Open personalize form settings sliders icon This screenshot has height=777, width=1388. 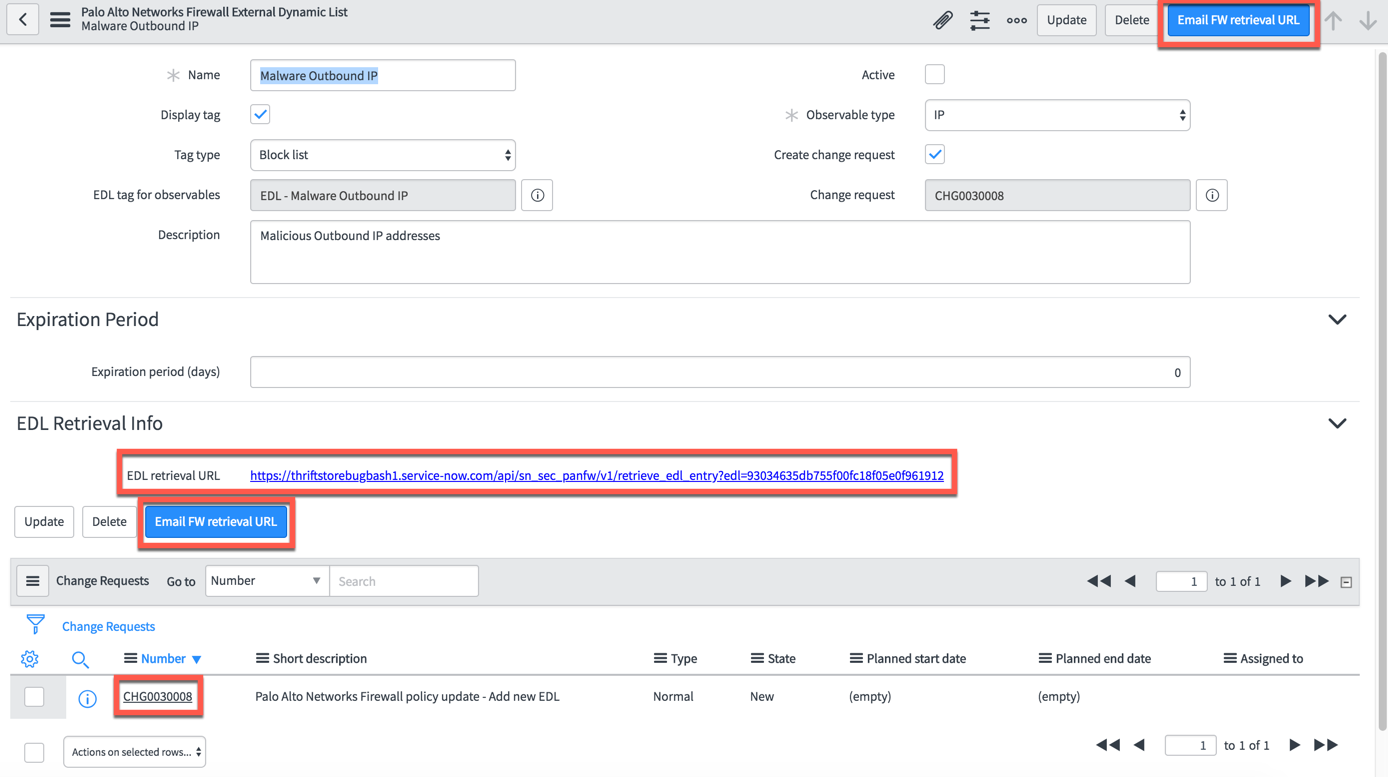tap(980, 20)
